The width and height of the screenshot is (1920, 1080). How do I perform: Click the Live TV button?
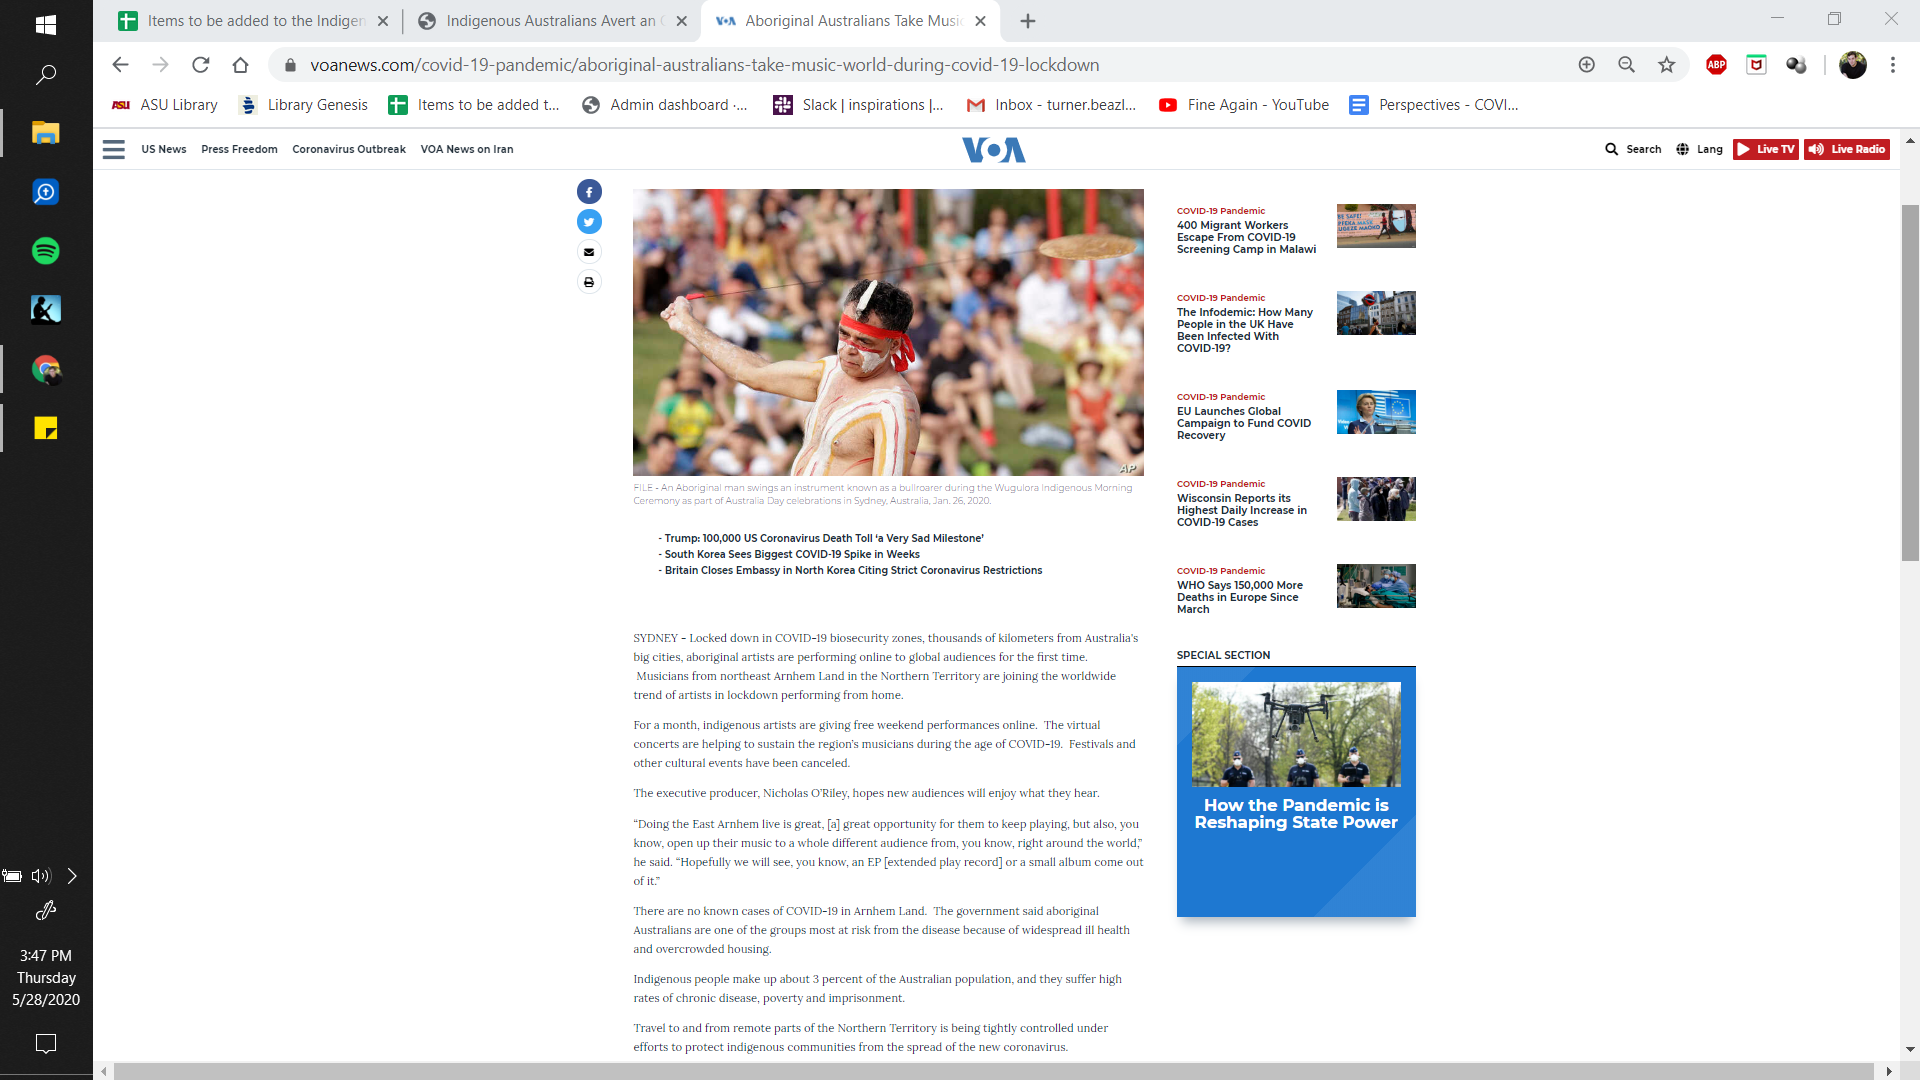click(1765, 149)
